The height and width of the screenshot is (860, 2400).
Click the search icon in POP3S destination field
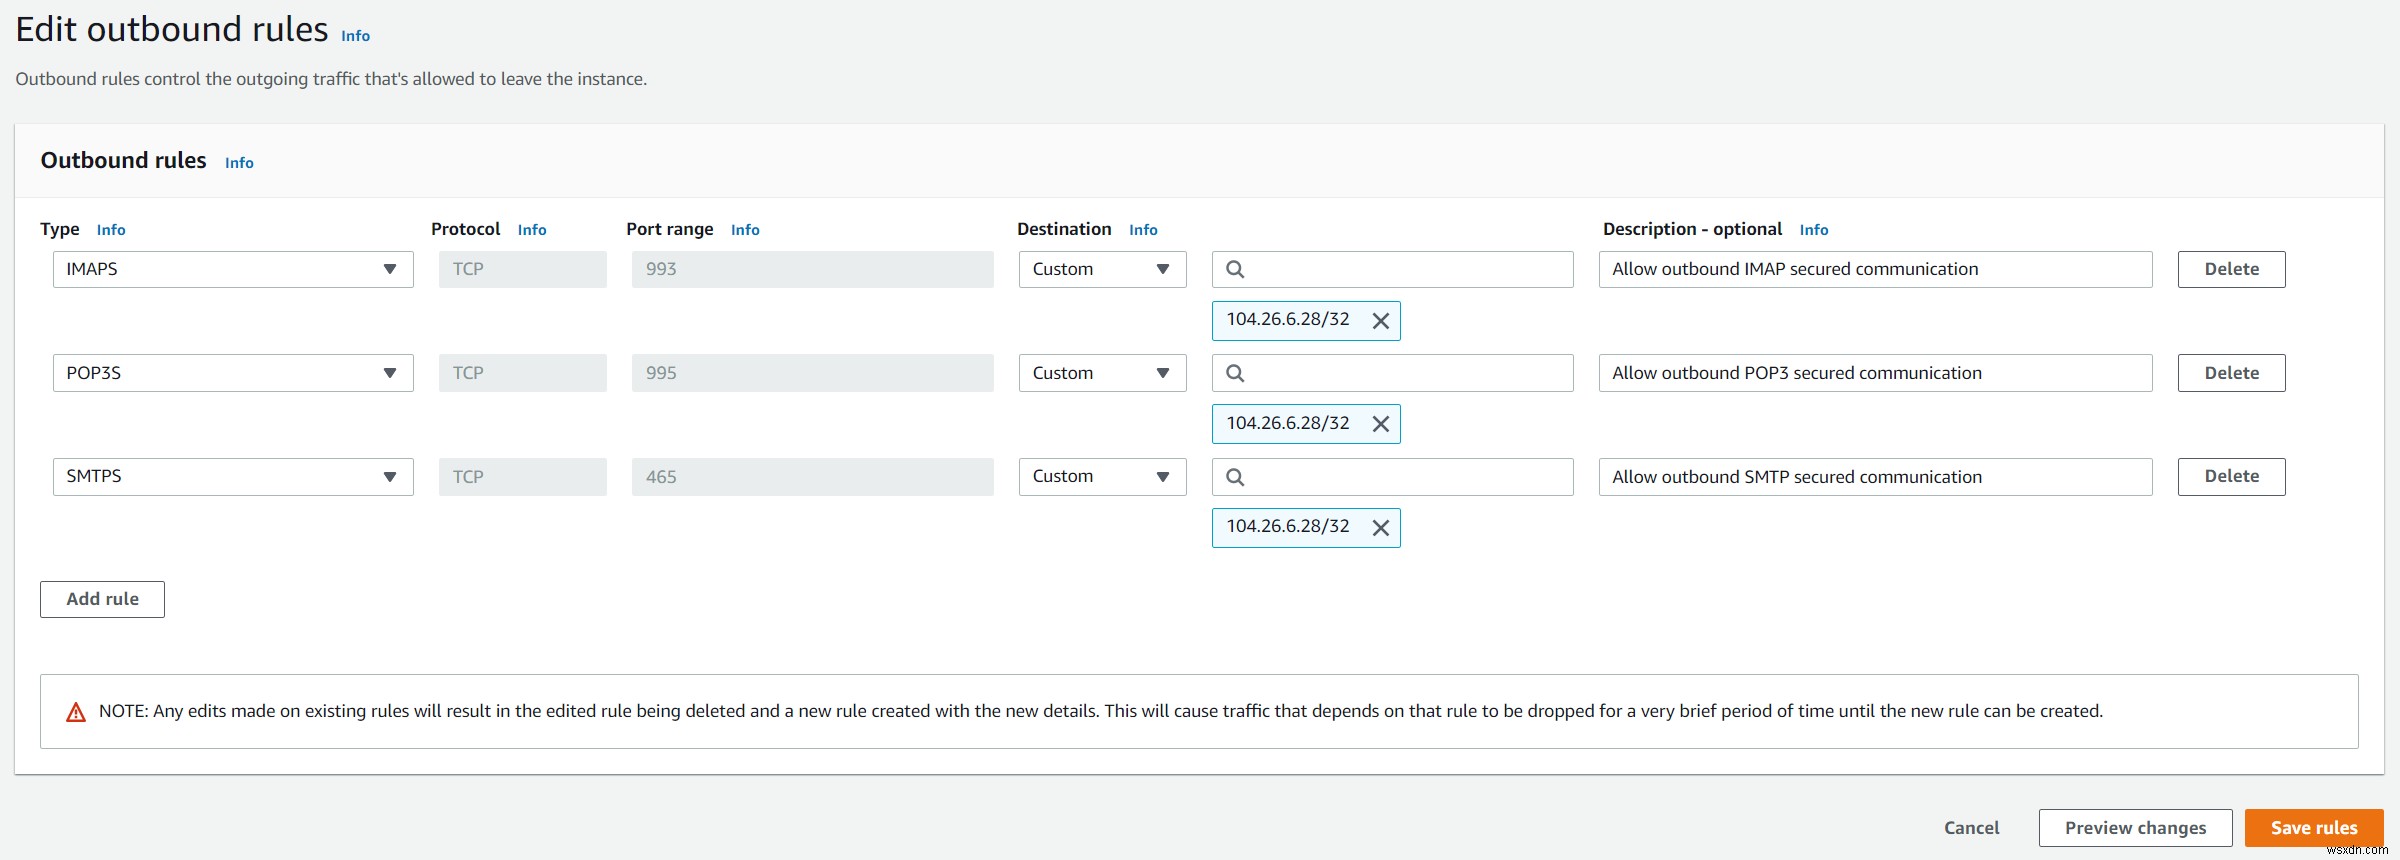(x=1235, y=373)
